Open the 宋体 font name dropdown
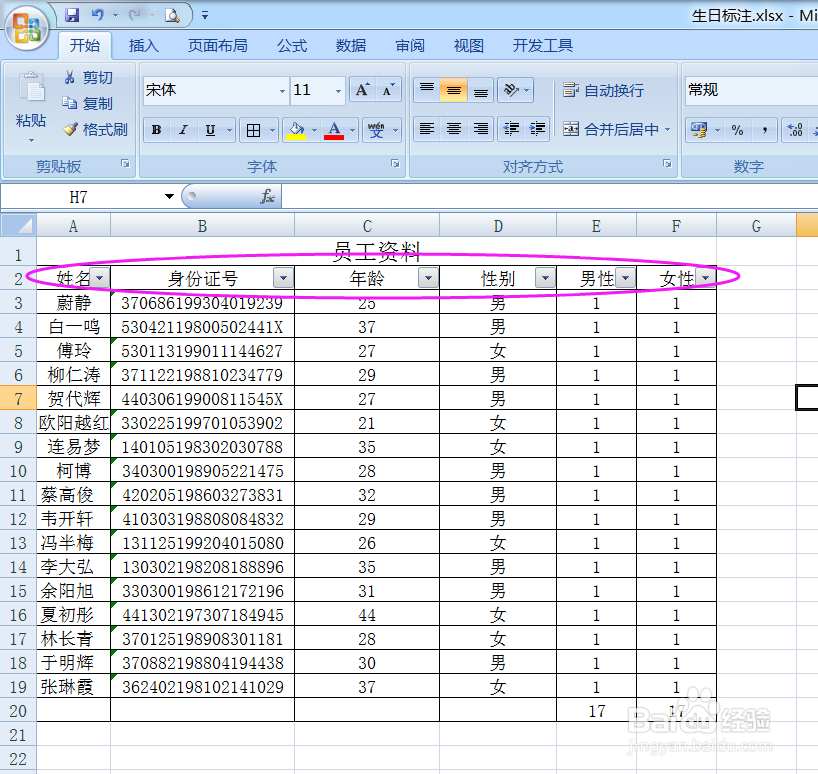Viewport: 818px width, 774px height. (x=282, y=91)
